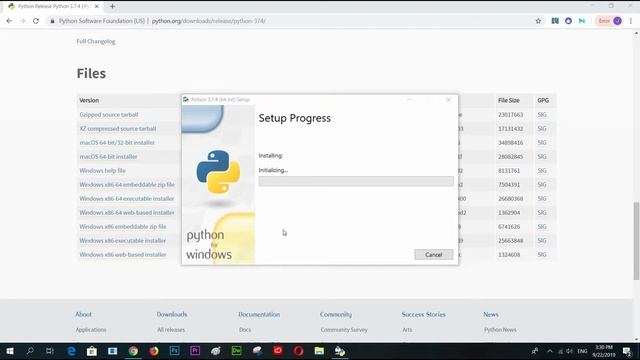Open XZ compressed source tarball link
Image resolution: width=640 pixels, height=360 pixels.
118,129
